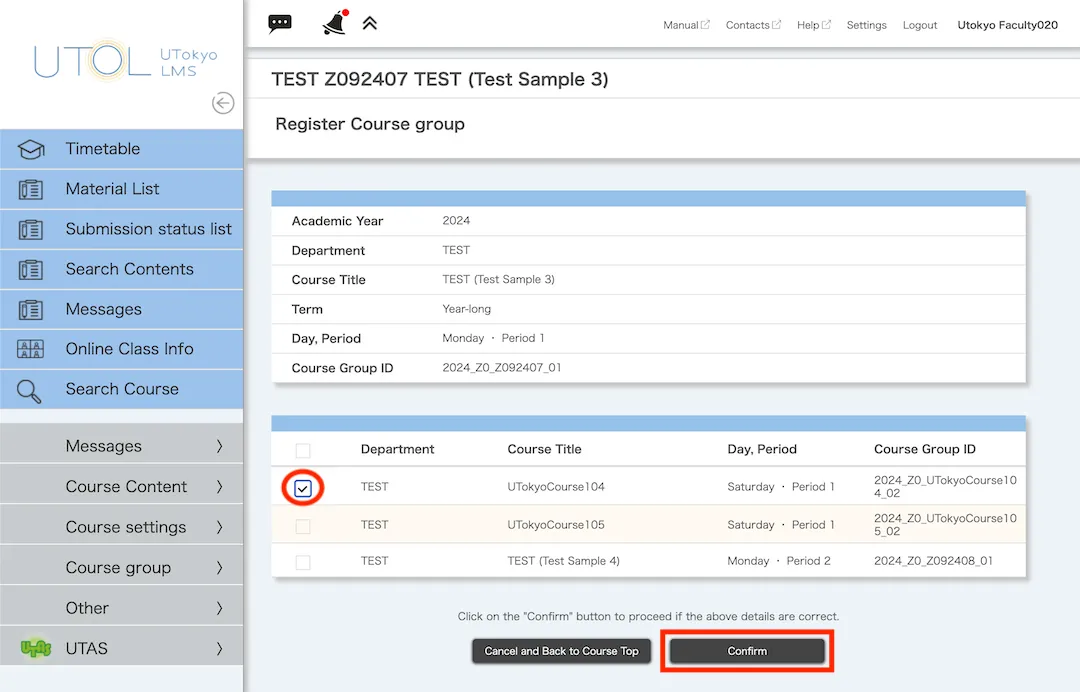Viewport: 1080px width, 692px height.
Task: Open the chat speech bubble icon
Action: pos(280,24)
